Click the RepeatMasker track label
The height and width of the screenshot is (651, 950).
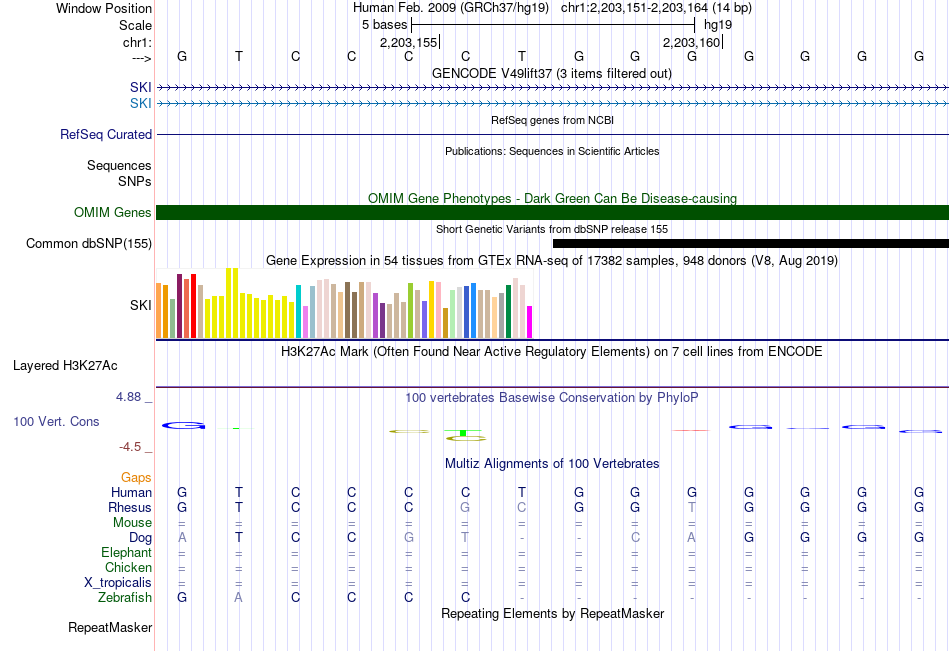(110, 628)
